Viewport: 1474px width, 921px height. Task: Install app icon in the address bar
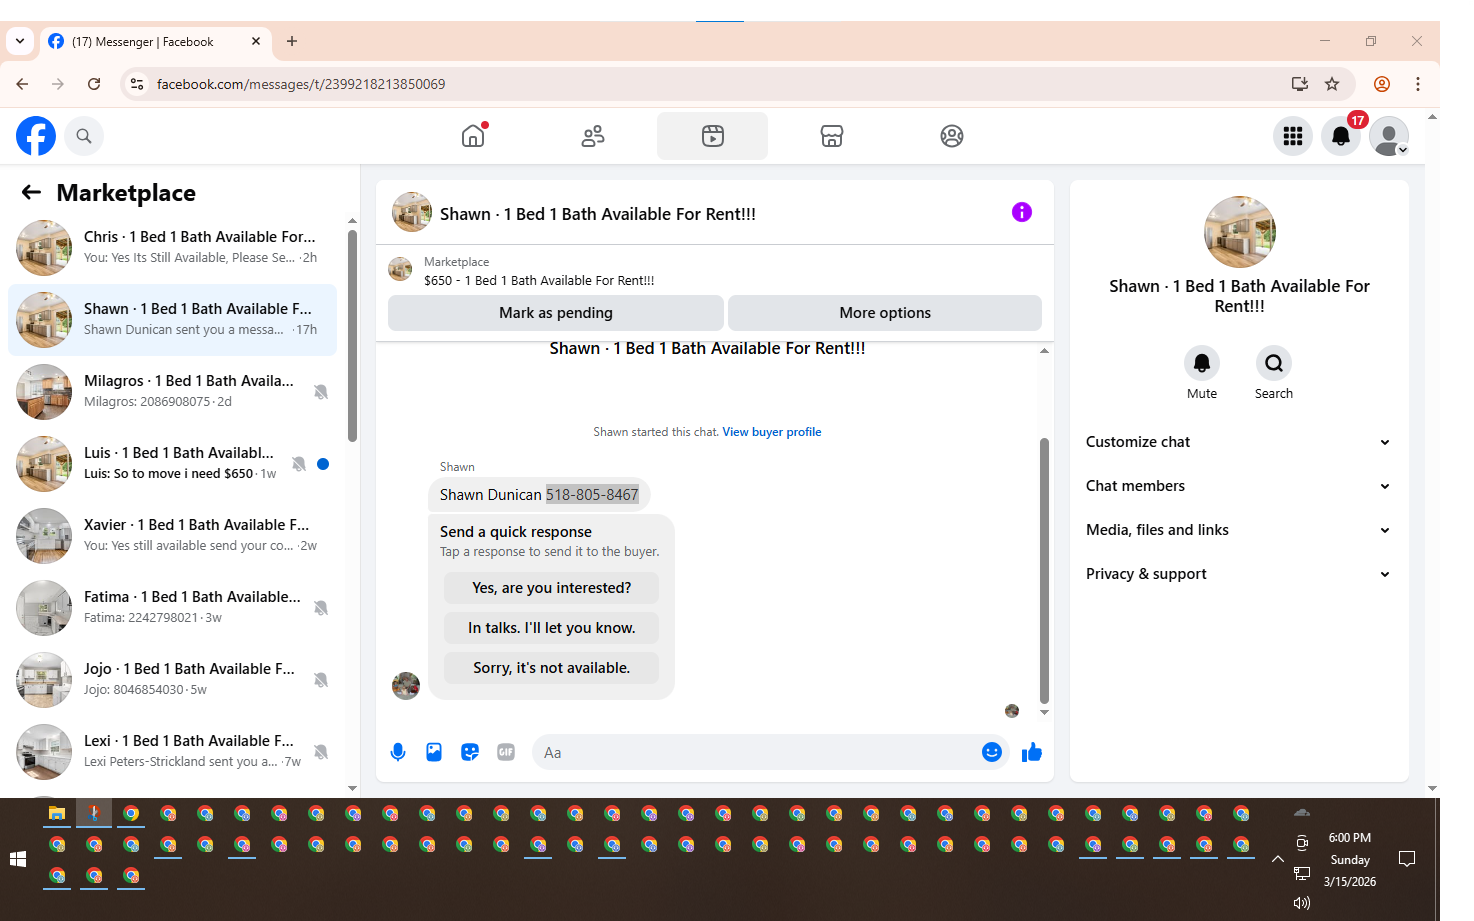click(1300, 84)
